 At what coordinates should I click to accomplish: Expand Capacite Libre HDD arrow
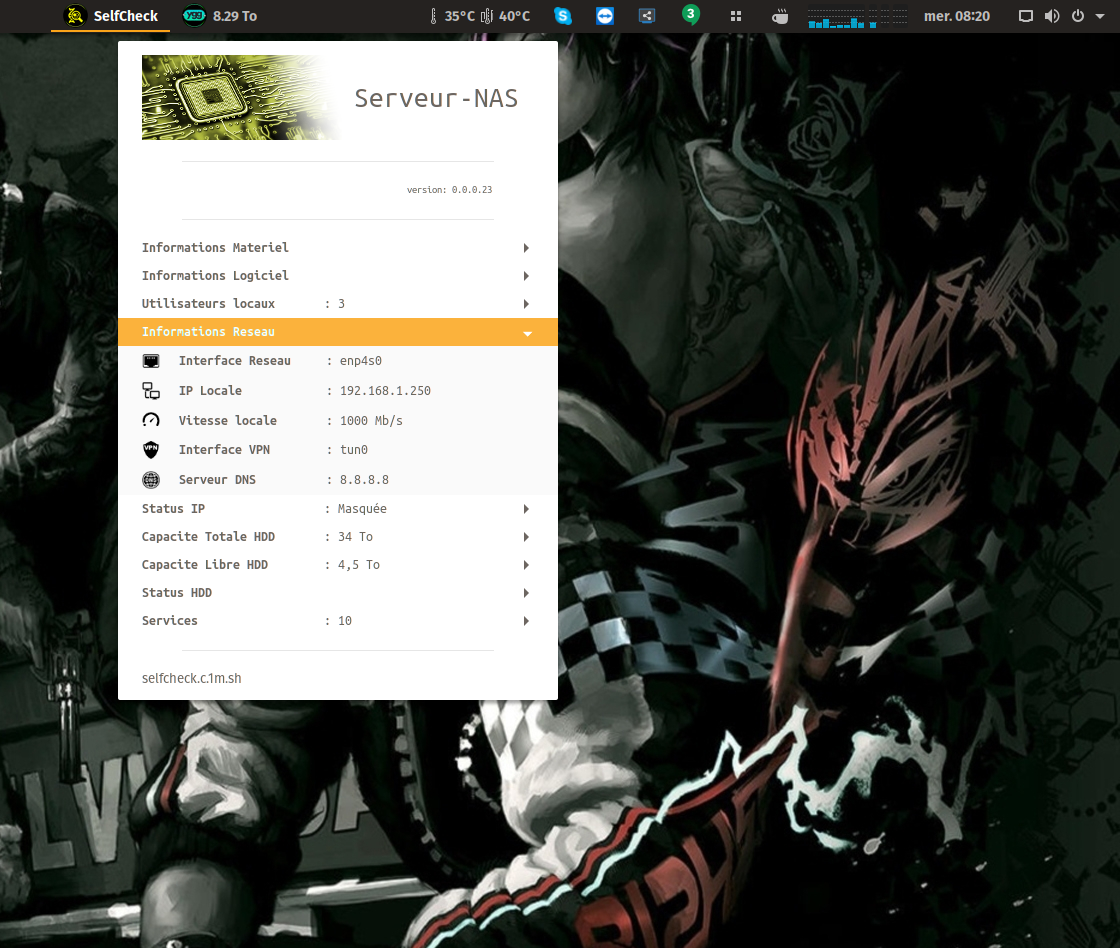(526, 565)
